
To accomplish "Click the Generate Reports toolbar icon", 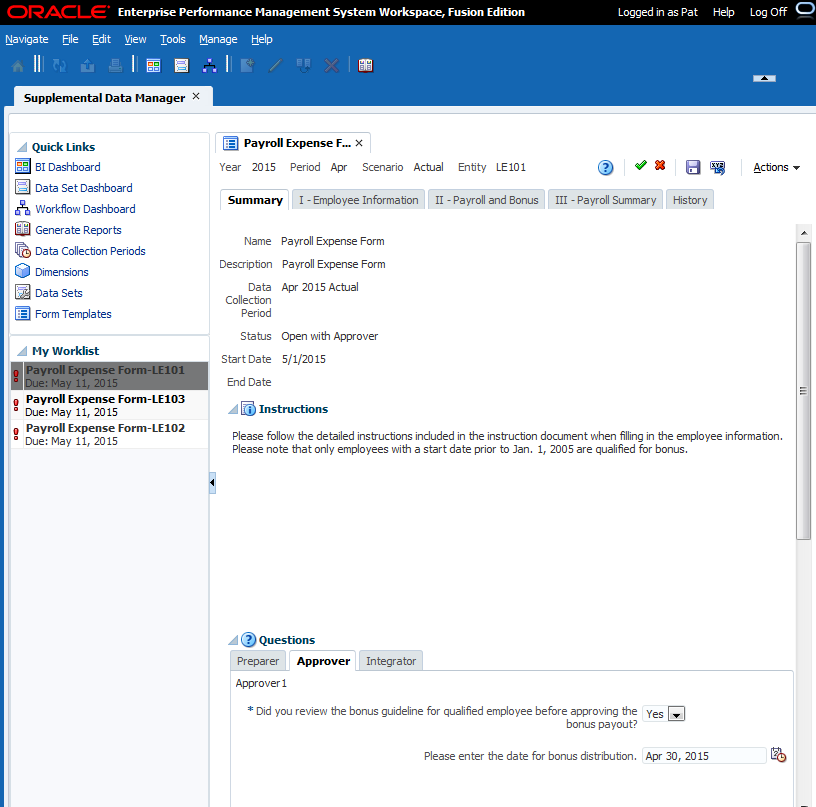I will pyautogui.click(x=365, y=66).
